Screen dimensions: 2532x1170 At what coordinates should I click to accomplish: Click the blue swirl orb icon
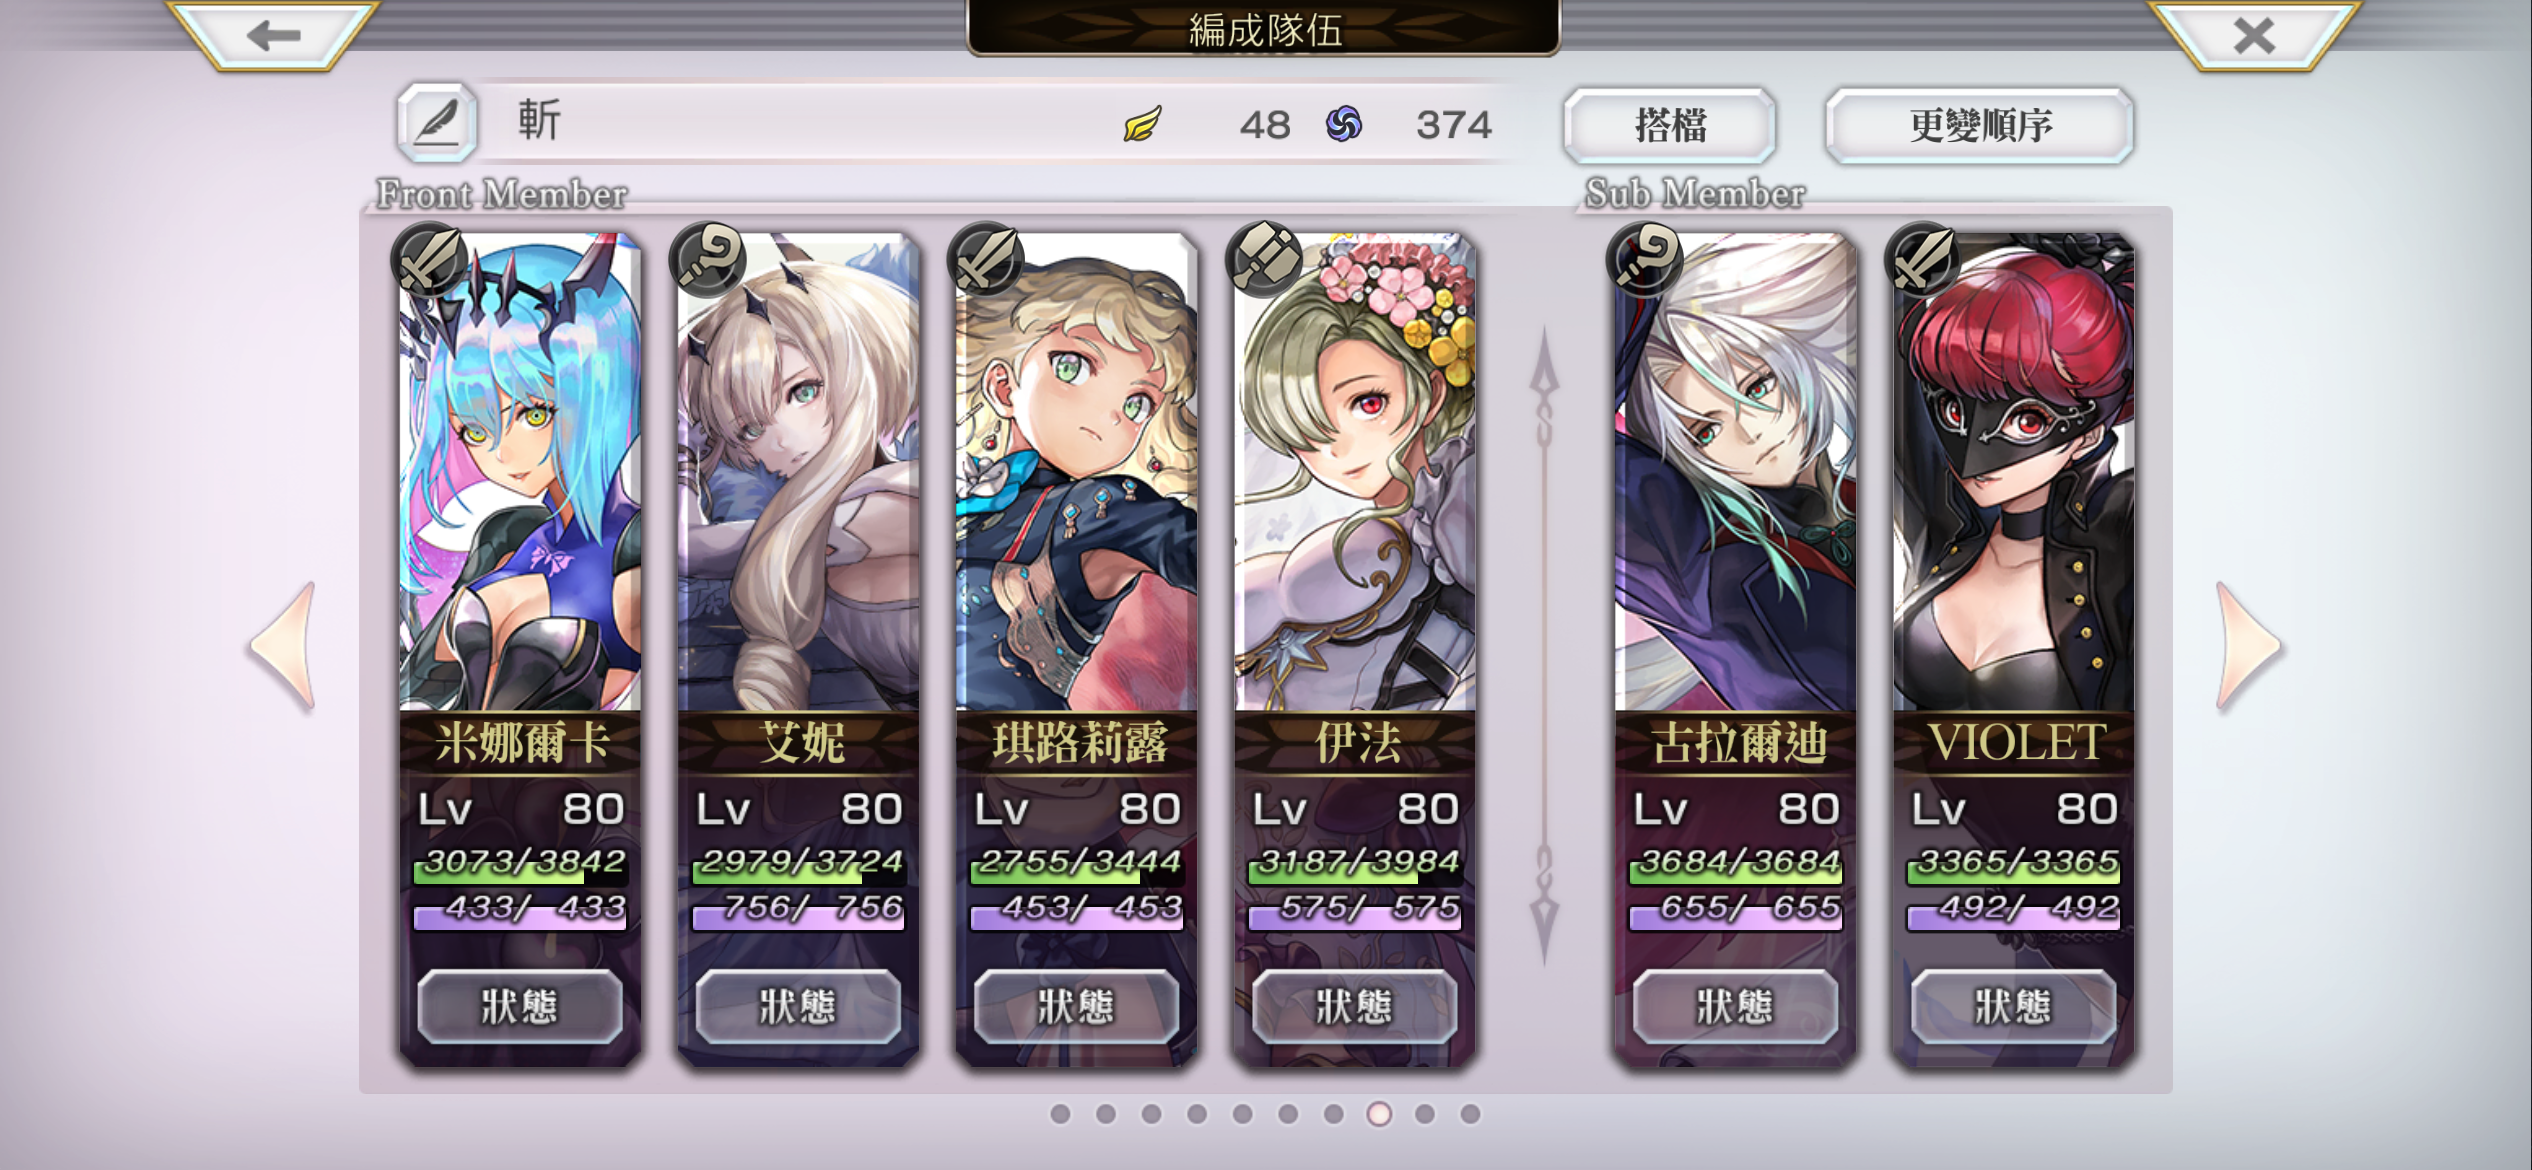click(1344, 124)
